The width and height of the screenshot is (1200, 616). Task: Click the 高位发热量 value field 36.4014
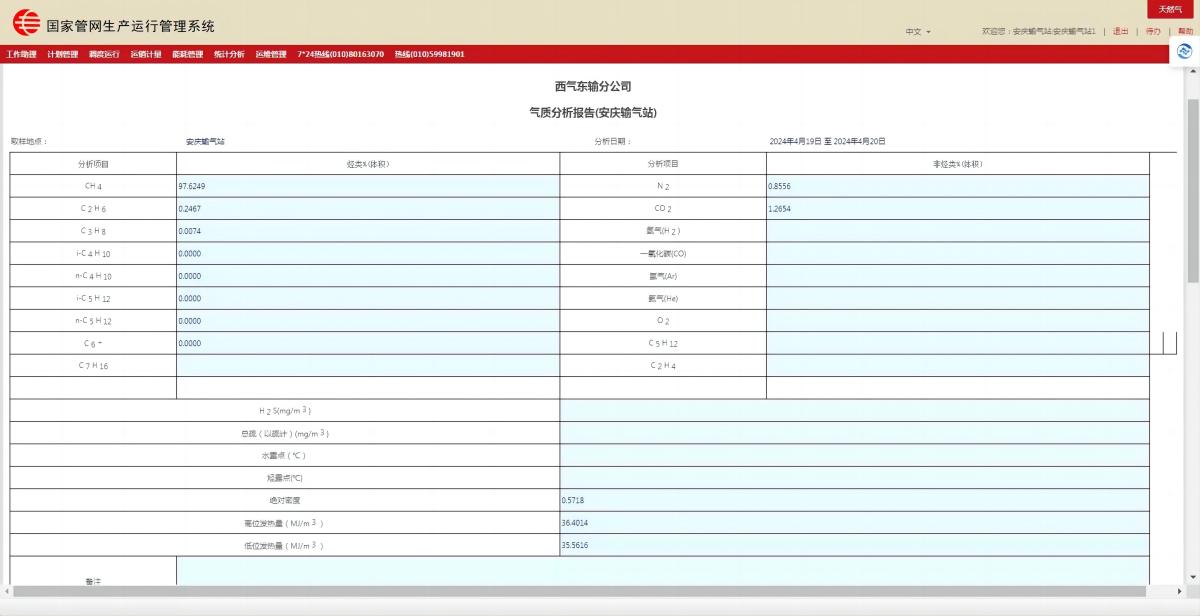[854, 523]
